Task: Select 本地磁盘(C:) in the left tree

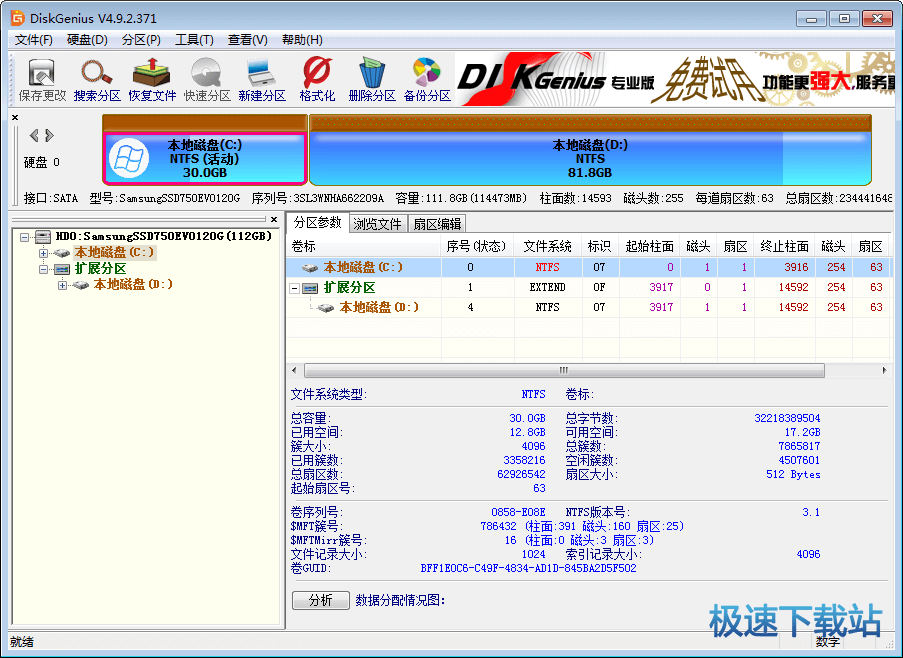Action: coord(114,253)
